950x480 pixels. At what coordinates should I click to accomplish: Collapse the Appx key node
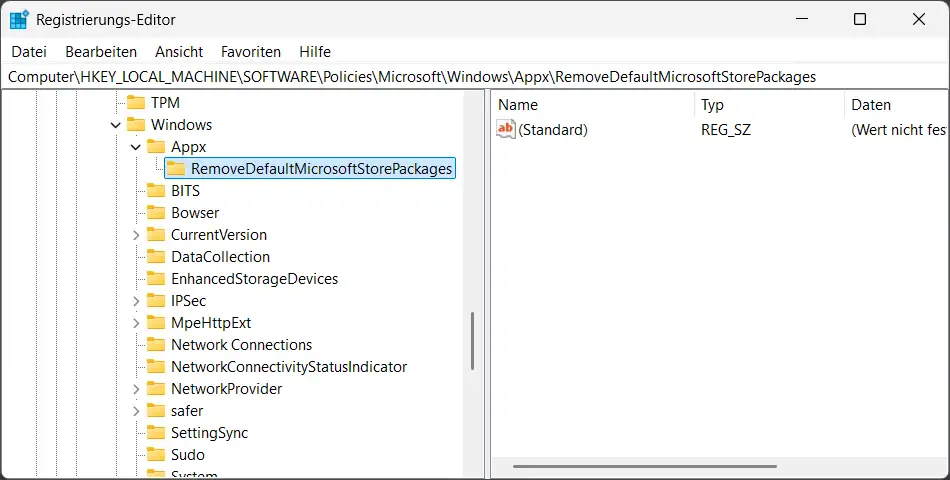[136, 147]
